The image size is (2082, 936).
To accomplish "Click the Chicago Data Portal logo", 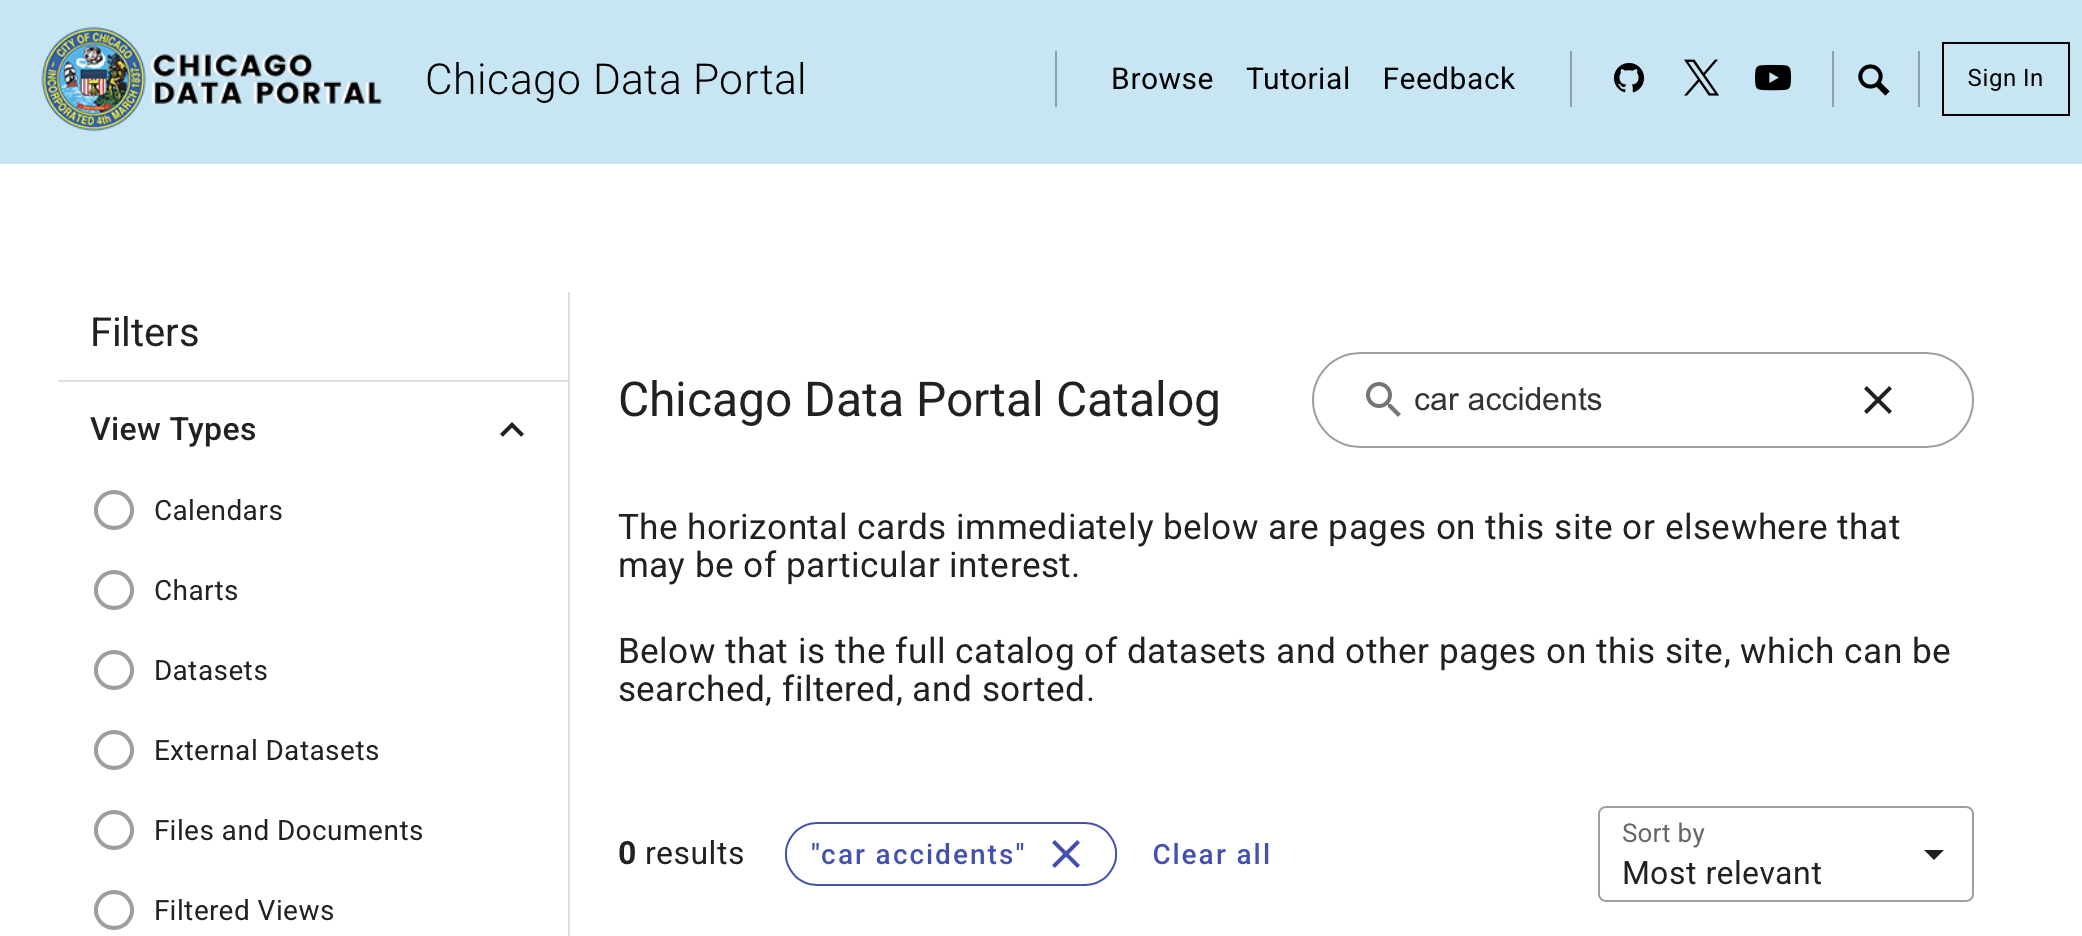I will (212, 79).
